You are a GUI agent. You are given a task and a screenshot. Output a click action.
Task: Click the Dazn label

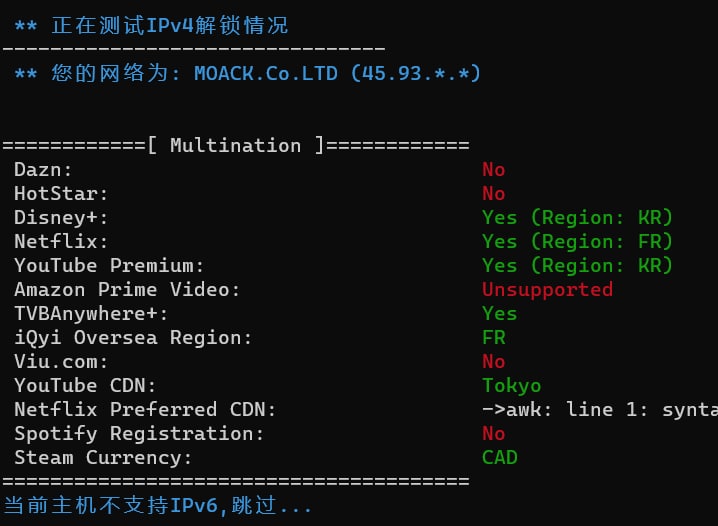[x=43, y=169]
